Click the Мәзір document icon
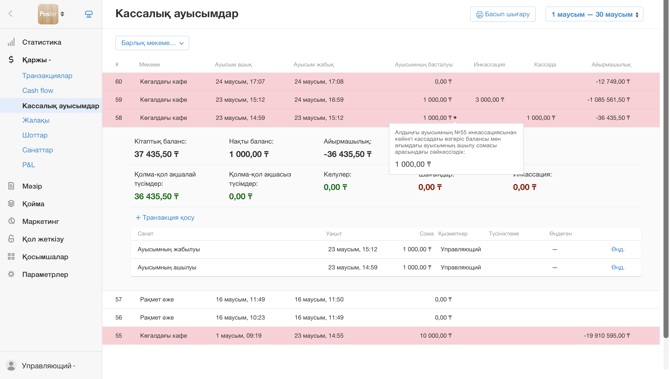Screen dimensions: 670x379 click(11, 186)
